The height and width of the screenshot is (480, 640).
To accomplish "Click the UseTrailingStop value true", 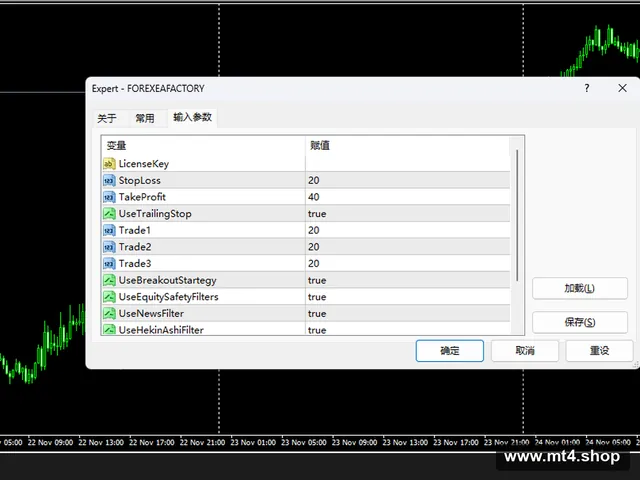I will [317, 214].
